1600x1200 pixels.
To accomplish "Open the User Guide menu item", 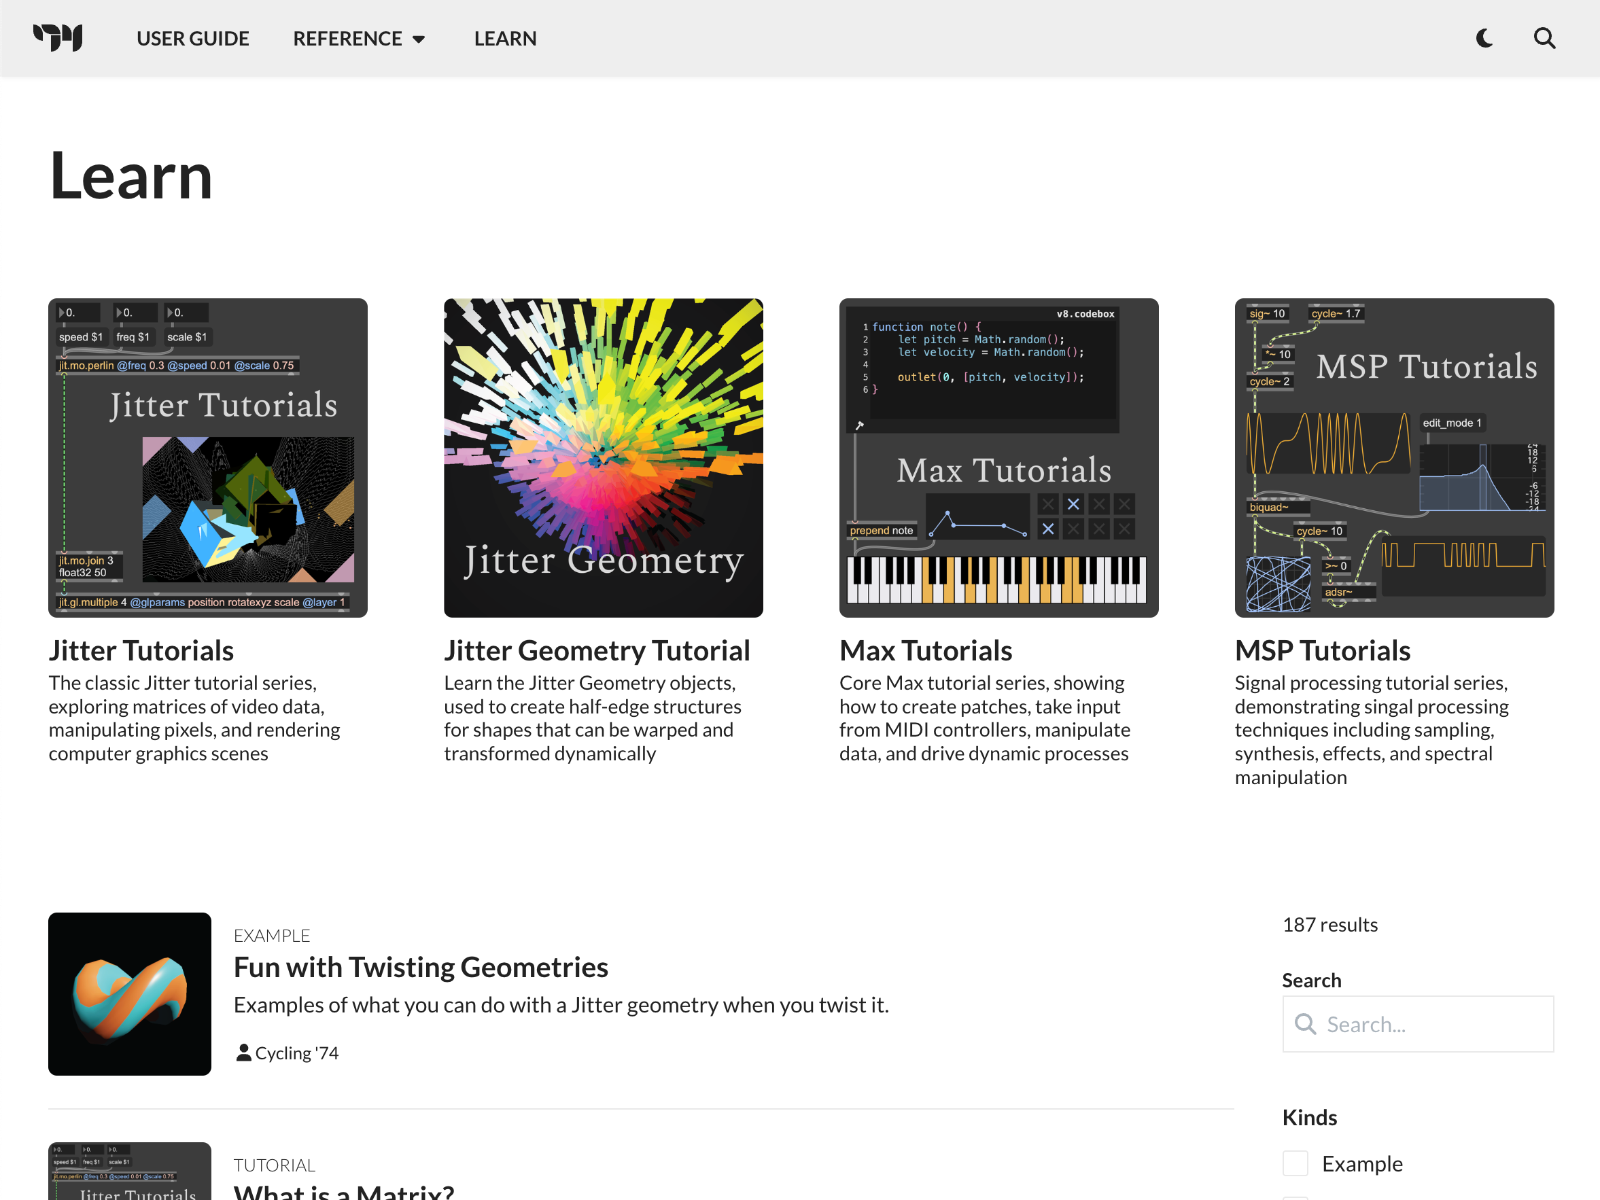I will [x=193, y=38].
